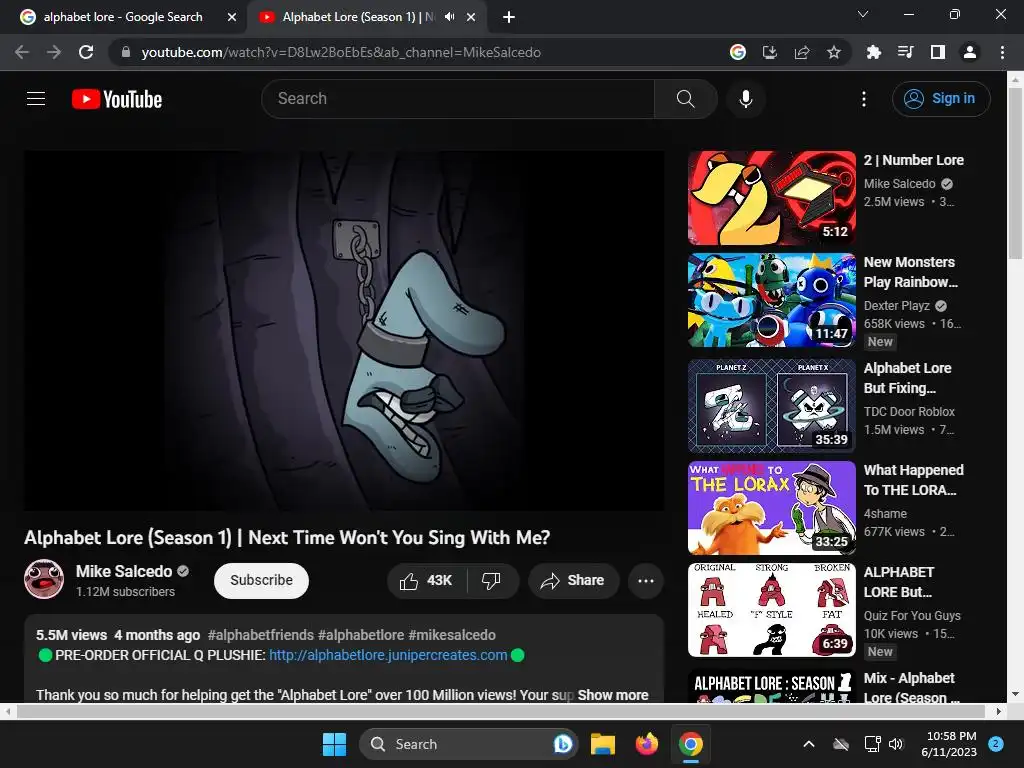
Task: Open ALPHABET LORE But quiz thumbnail
Action: 771,610
